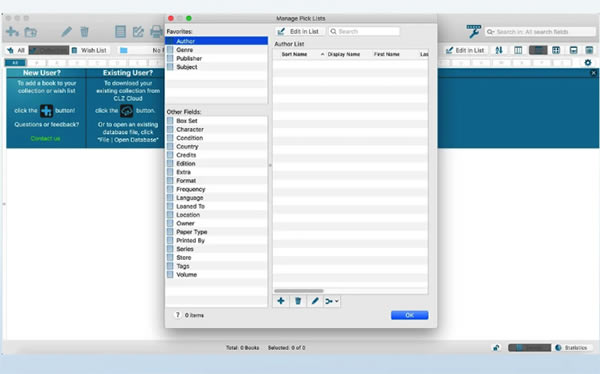Select the All tab in alphabet bar

point(15,62)
